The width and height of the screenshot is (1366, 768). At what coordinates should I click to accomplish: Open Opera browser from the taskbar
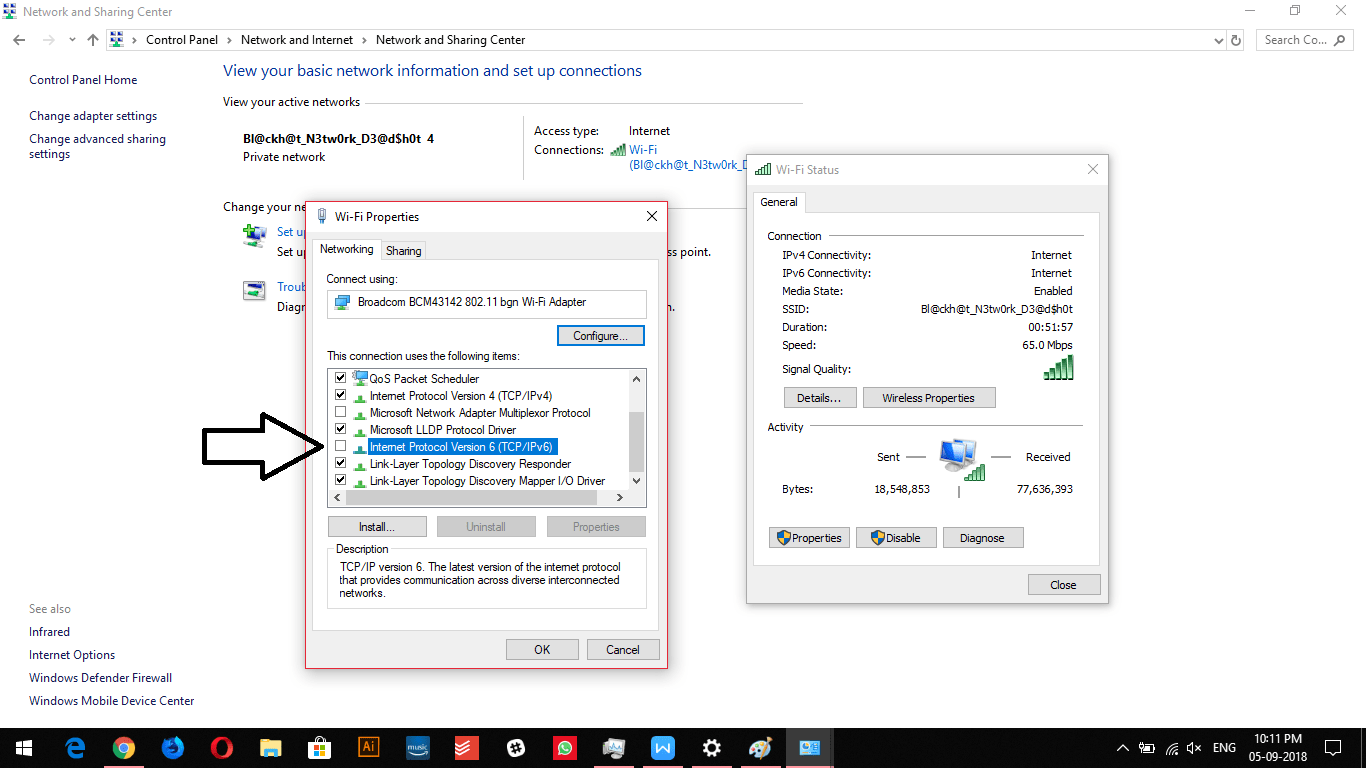pyautogui.click(x=221, y=747)
